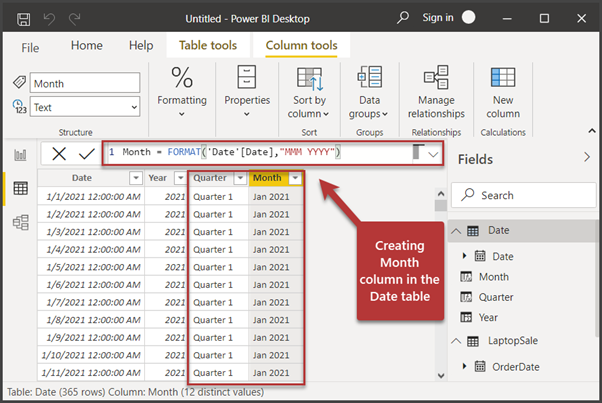602x403 pixels.
Task: Click the Month field calculated icon
Action: tap(466, 277)
